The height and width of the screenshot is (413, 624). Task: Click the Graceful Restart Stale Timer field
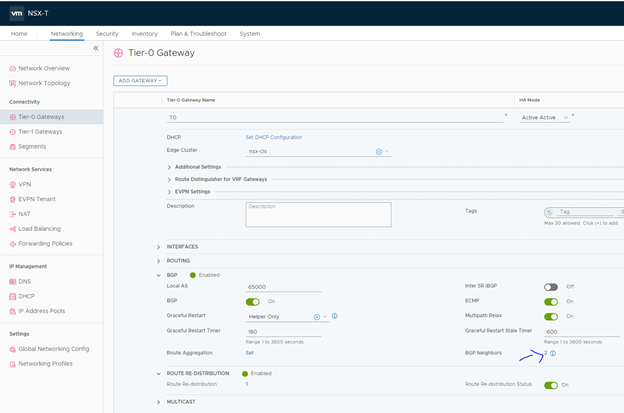click(582, 332)
